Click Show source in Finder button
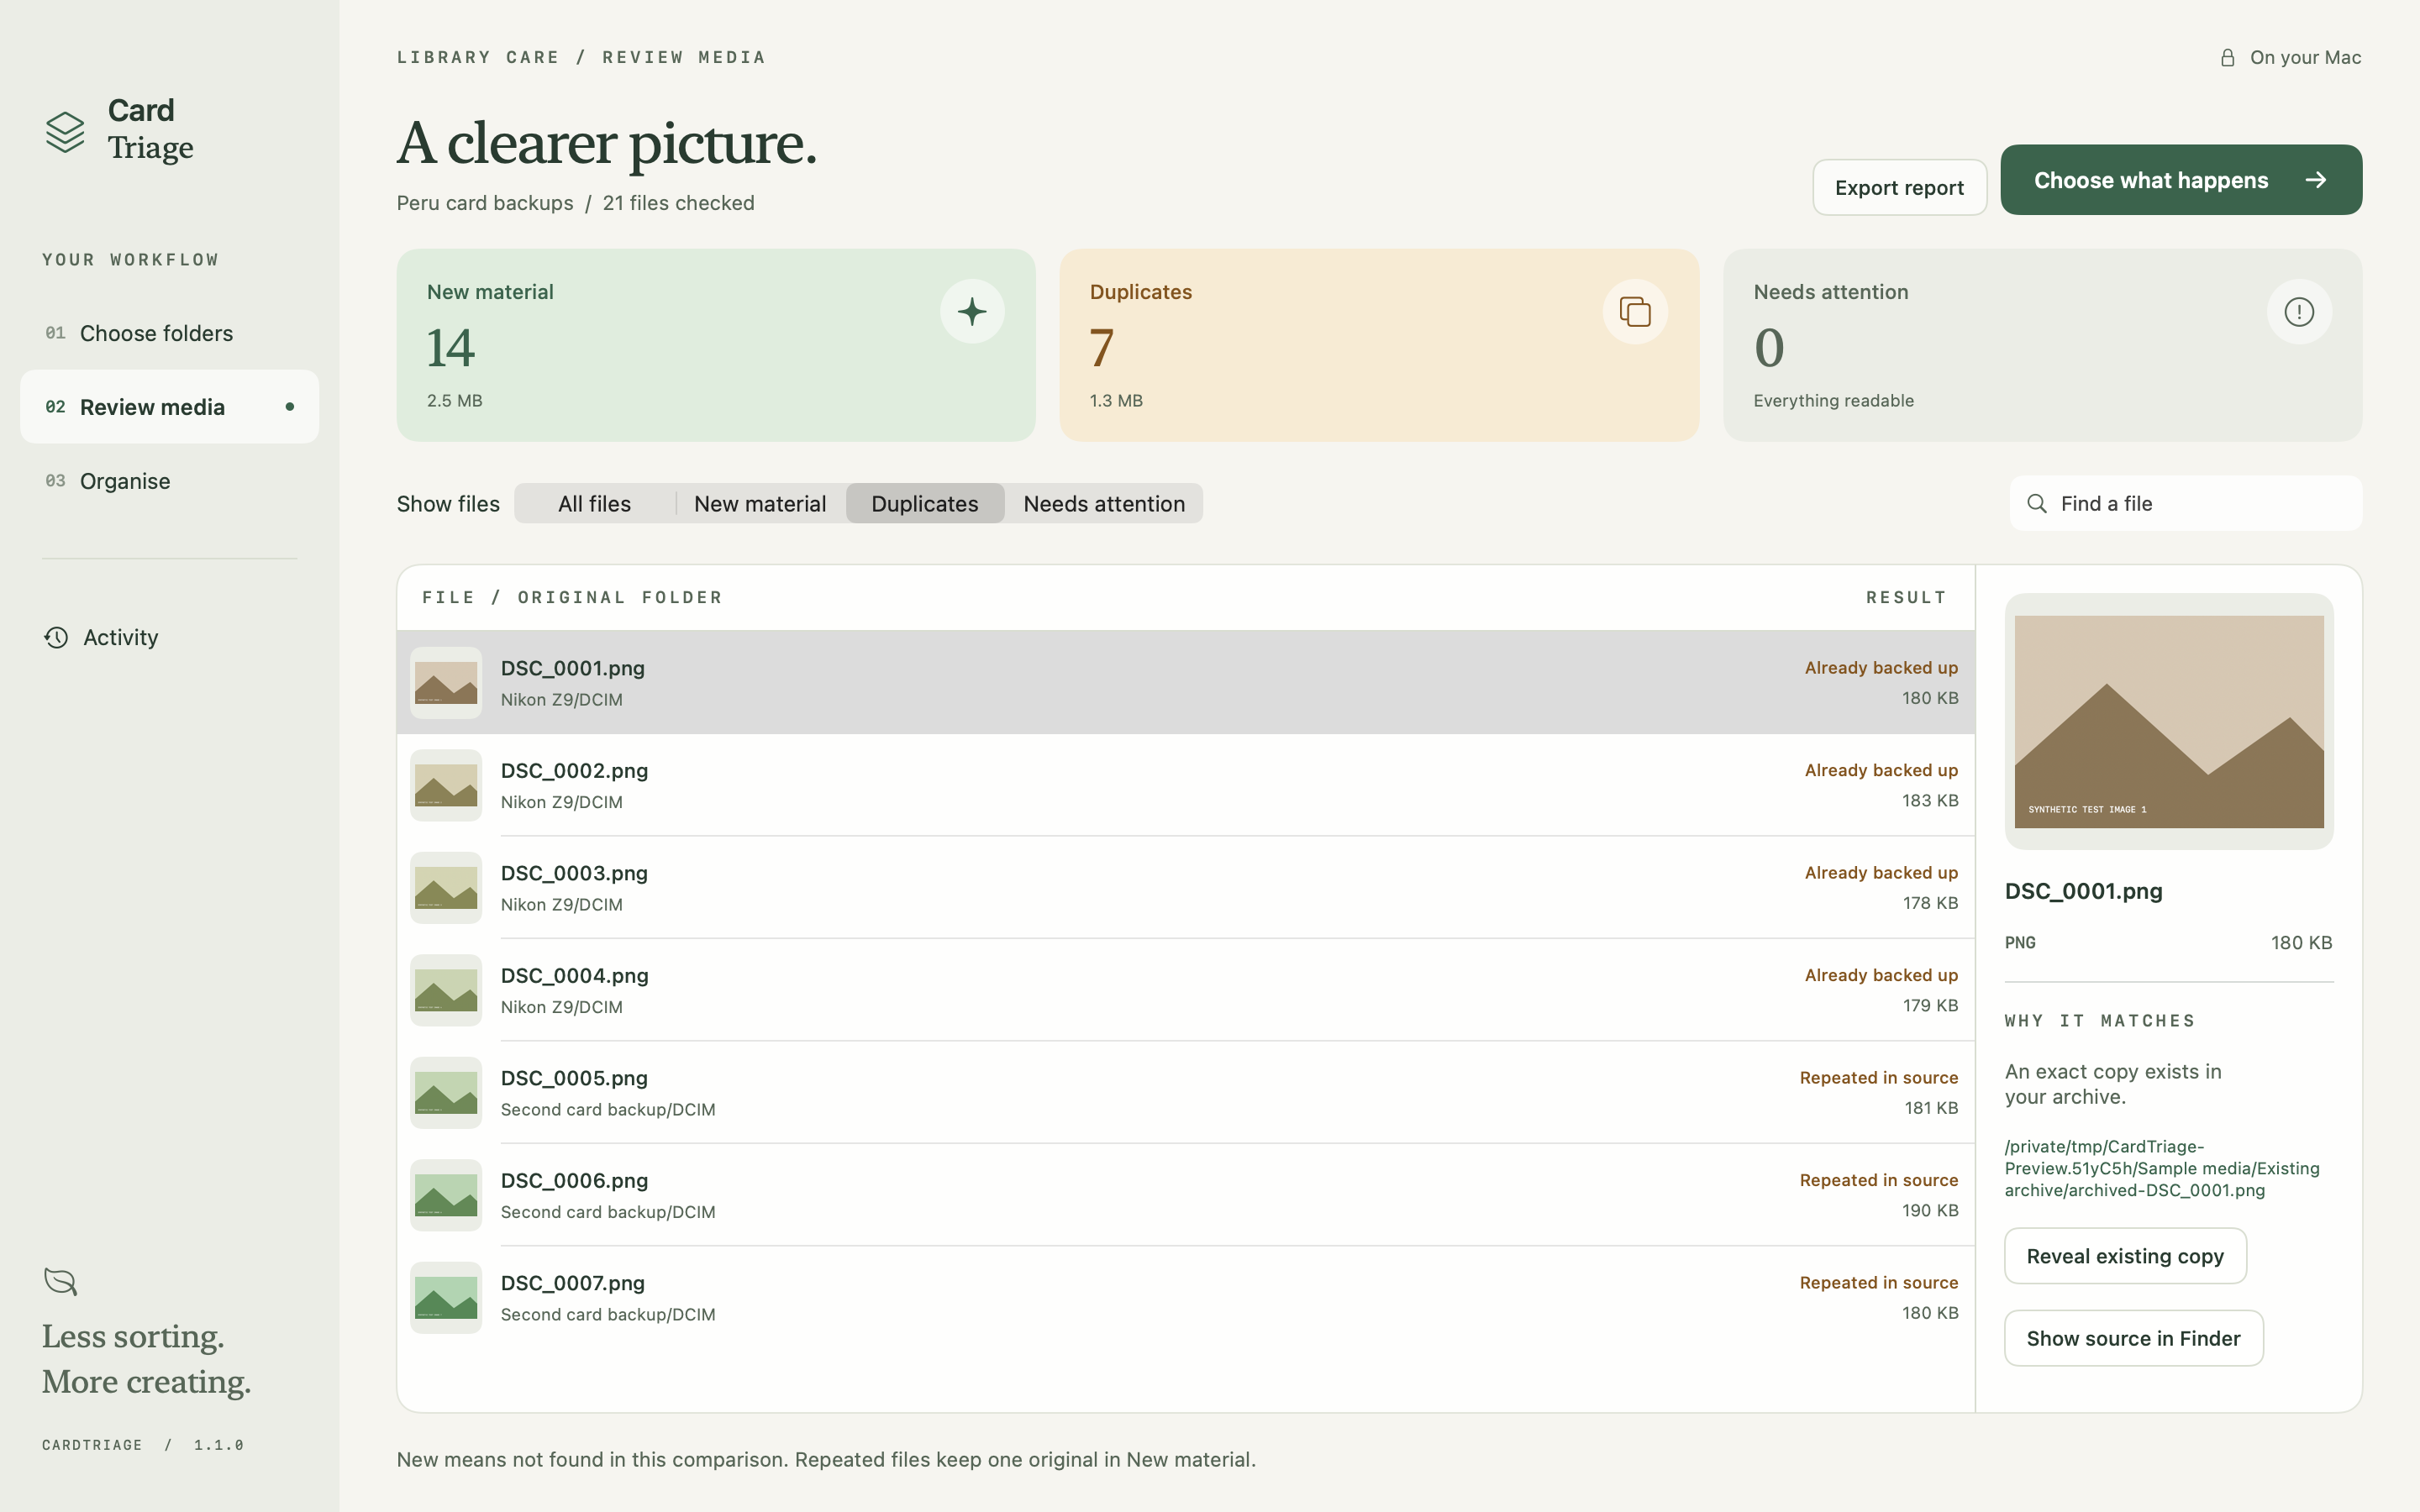Viewport: 2420px width, 1512px height. 2133,1338
